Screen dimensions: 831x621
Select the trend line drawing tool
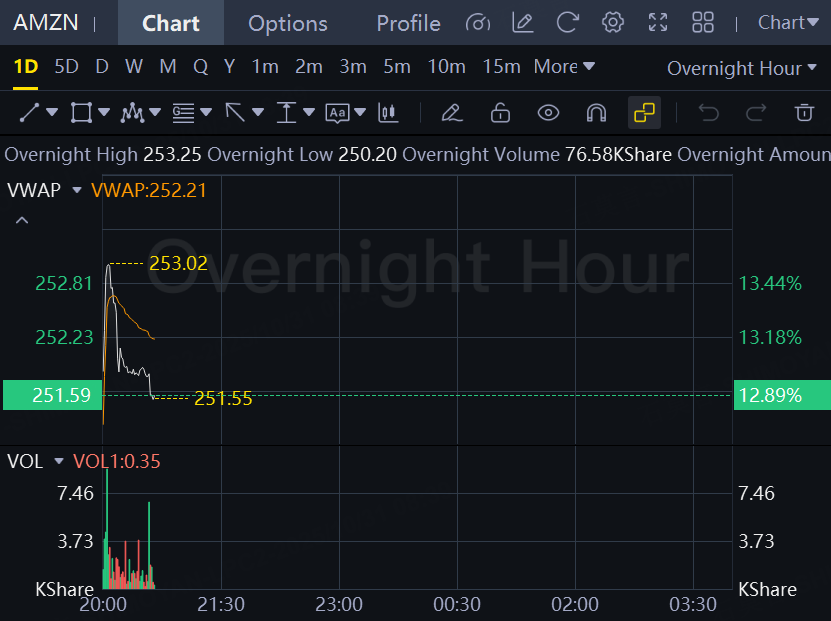pyautogui.click(x=29, y=113)
